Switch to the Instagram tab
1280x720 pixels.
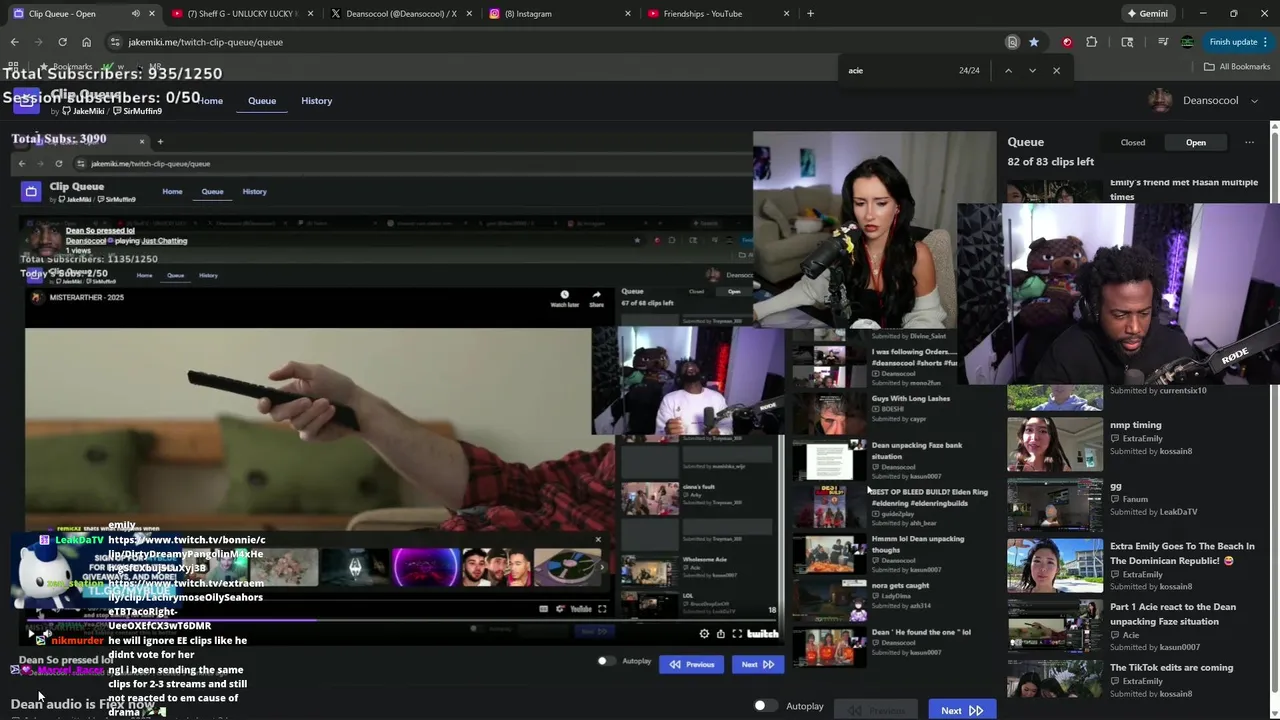[x=558, y=13]
